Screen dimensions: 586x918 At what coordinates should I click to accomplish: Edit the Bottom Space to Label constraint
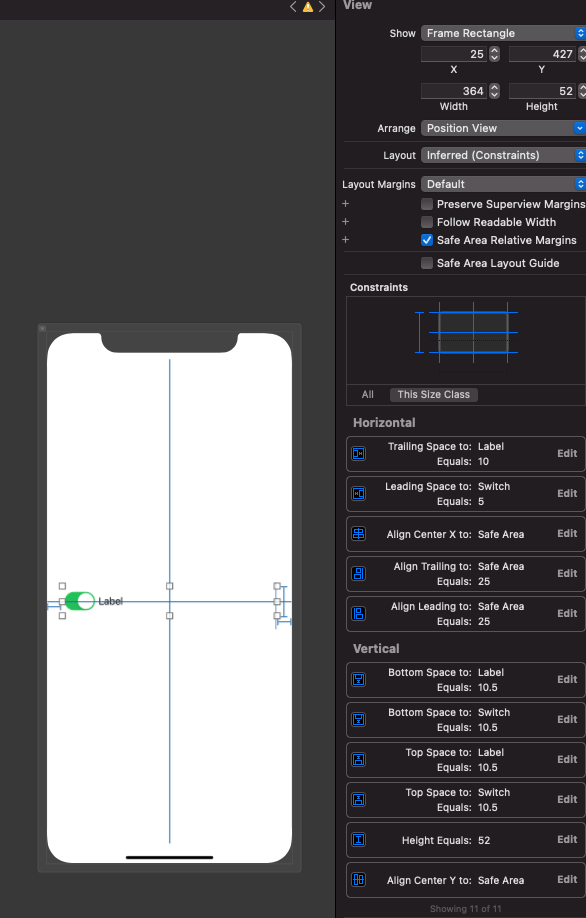[567, 680]
